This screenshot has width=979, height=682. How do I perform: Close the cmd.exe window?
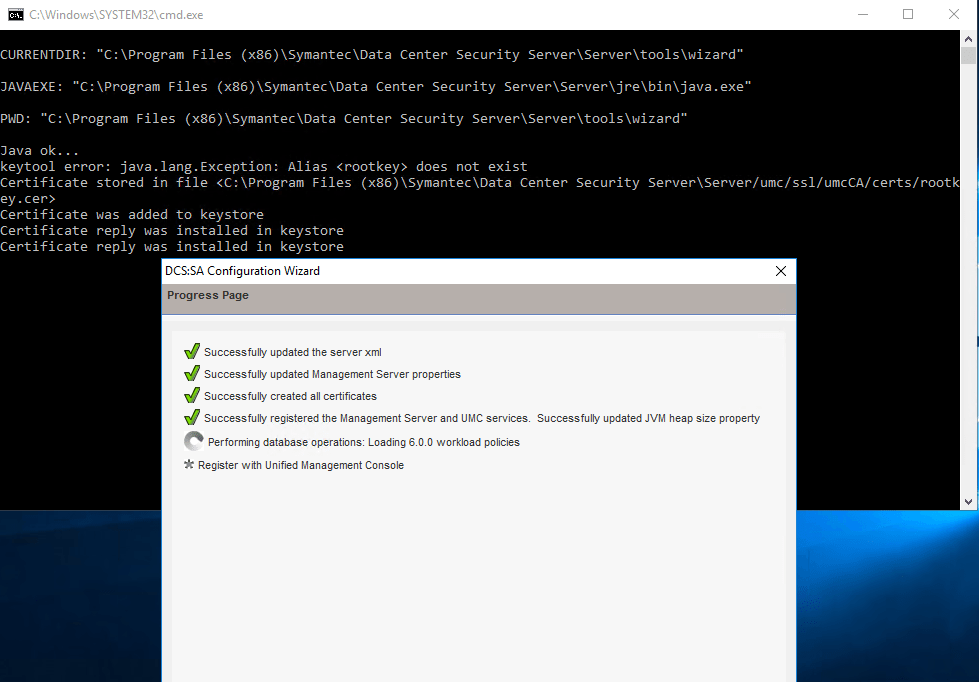click(954, 14)
